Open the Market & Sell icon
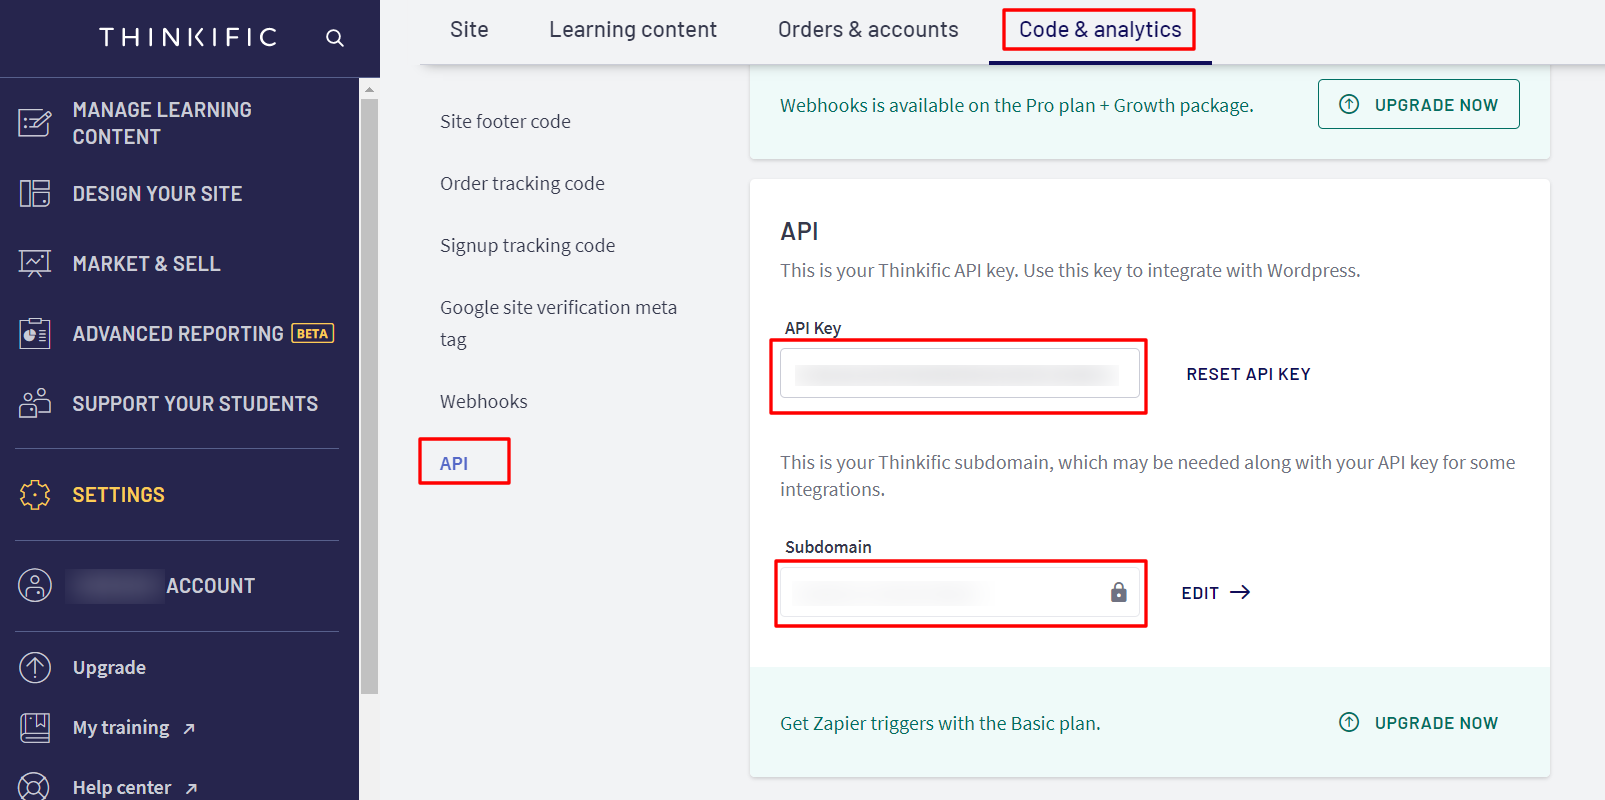This screenshot has width=1605, height=800. (x=35, y=263)
